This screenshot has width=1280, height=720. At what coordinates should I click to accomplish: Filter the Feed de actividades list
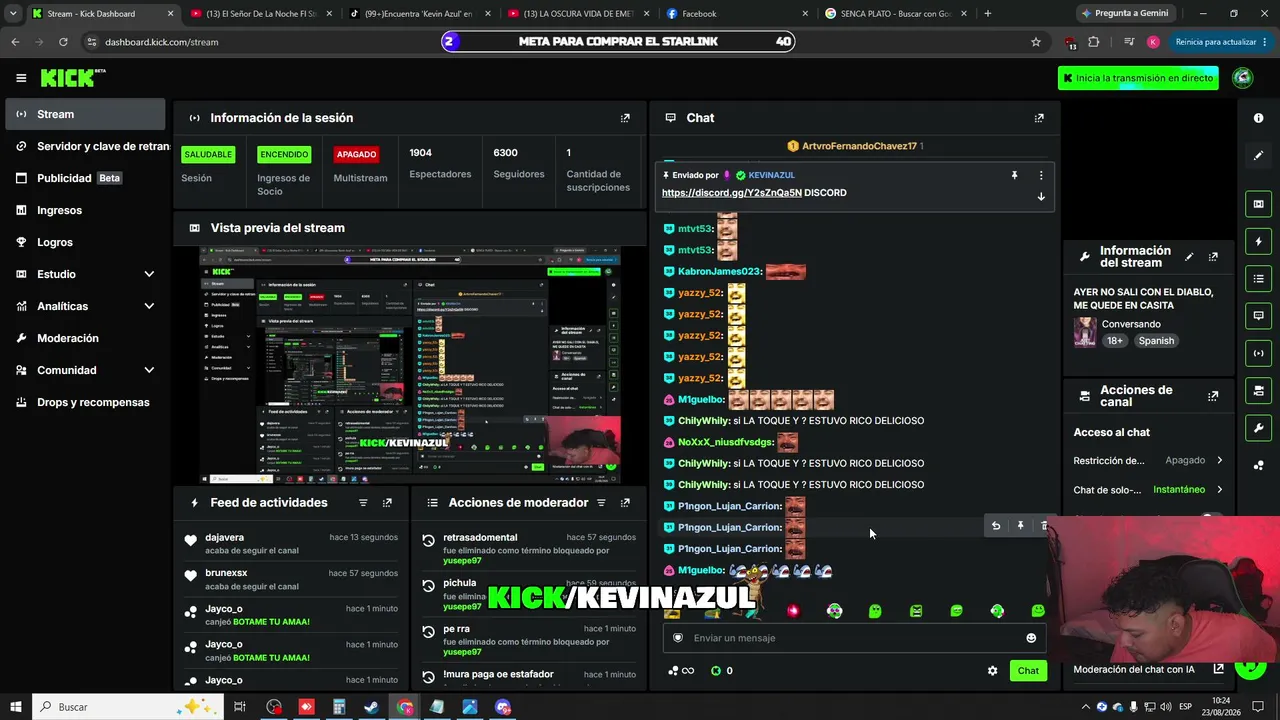pos(363,503)
